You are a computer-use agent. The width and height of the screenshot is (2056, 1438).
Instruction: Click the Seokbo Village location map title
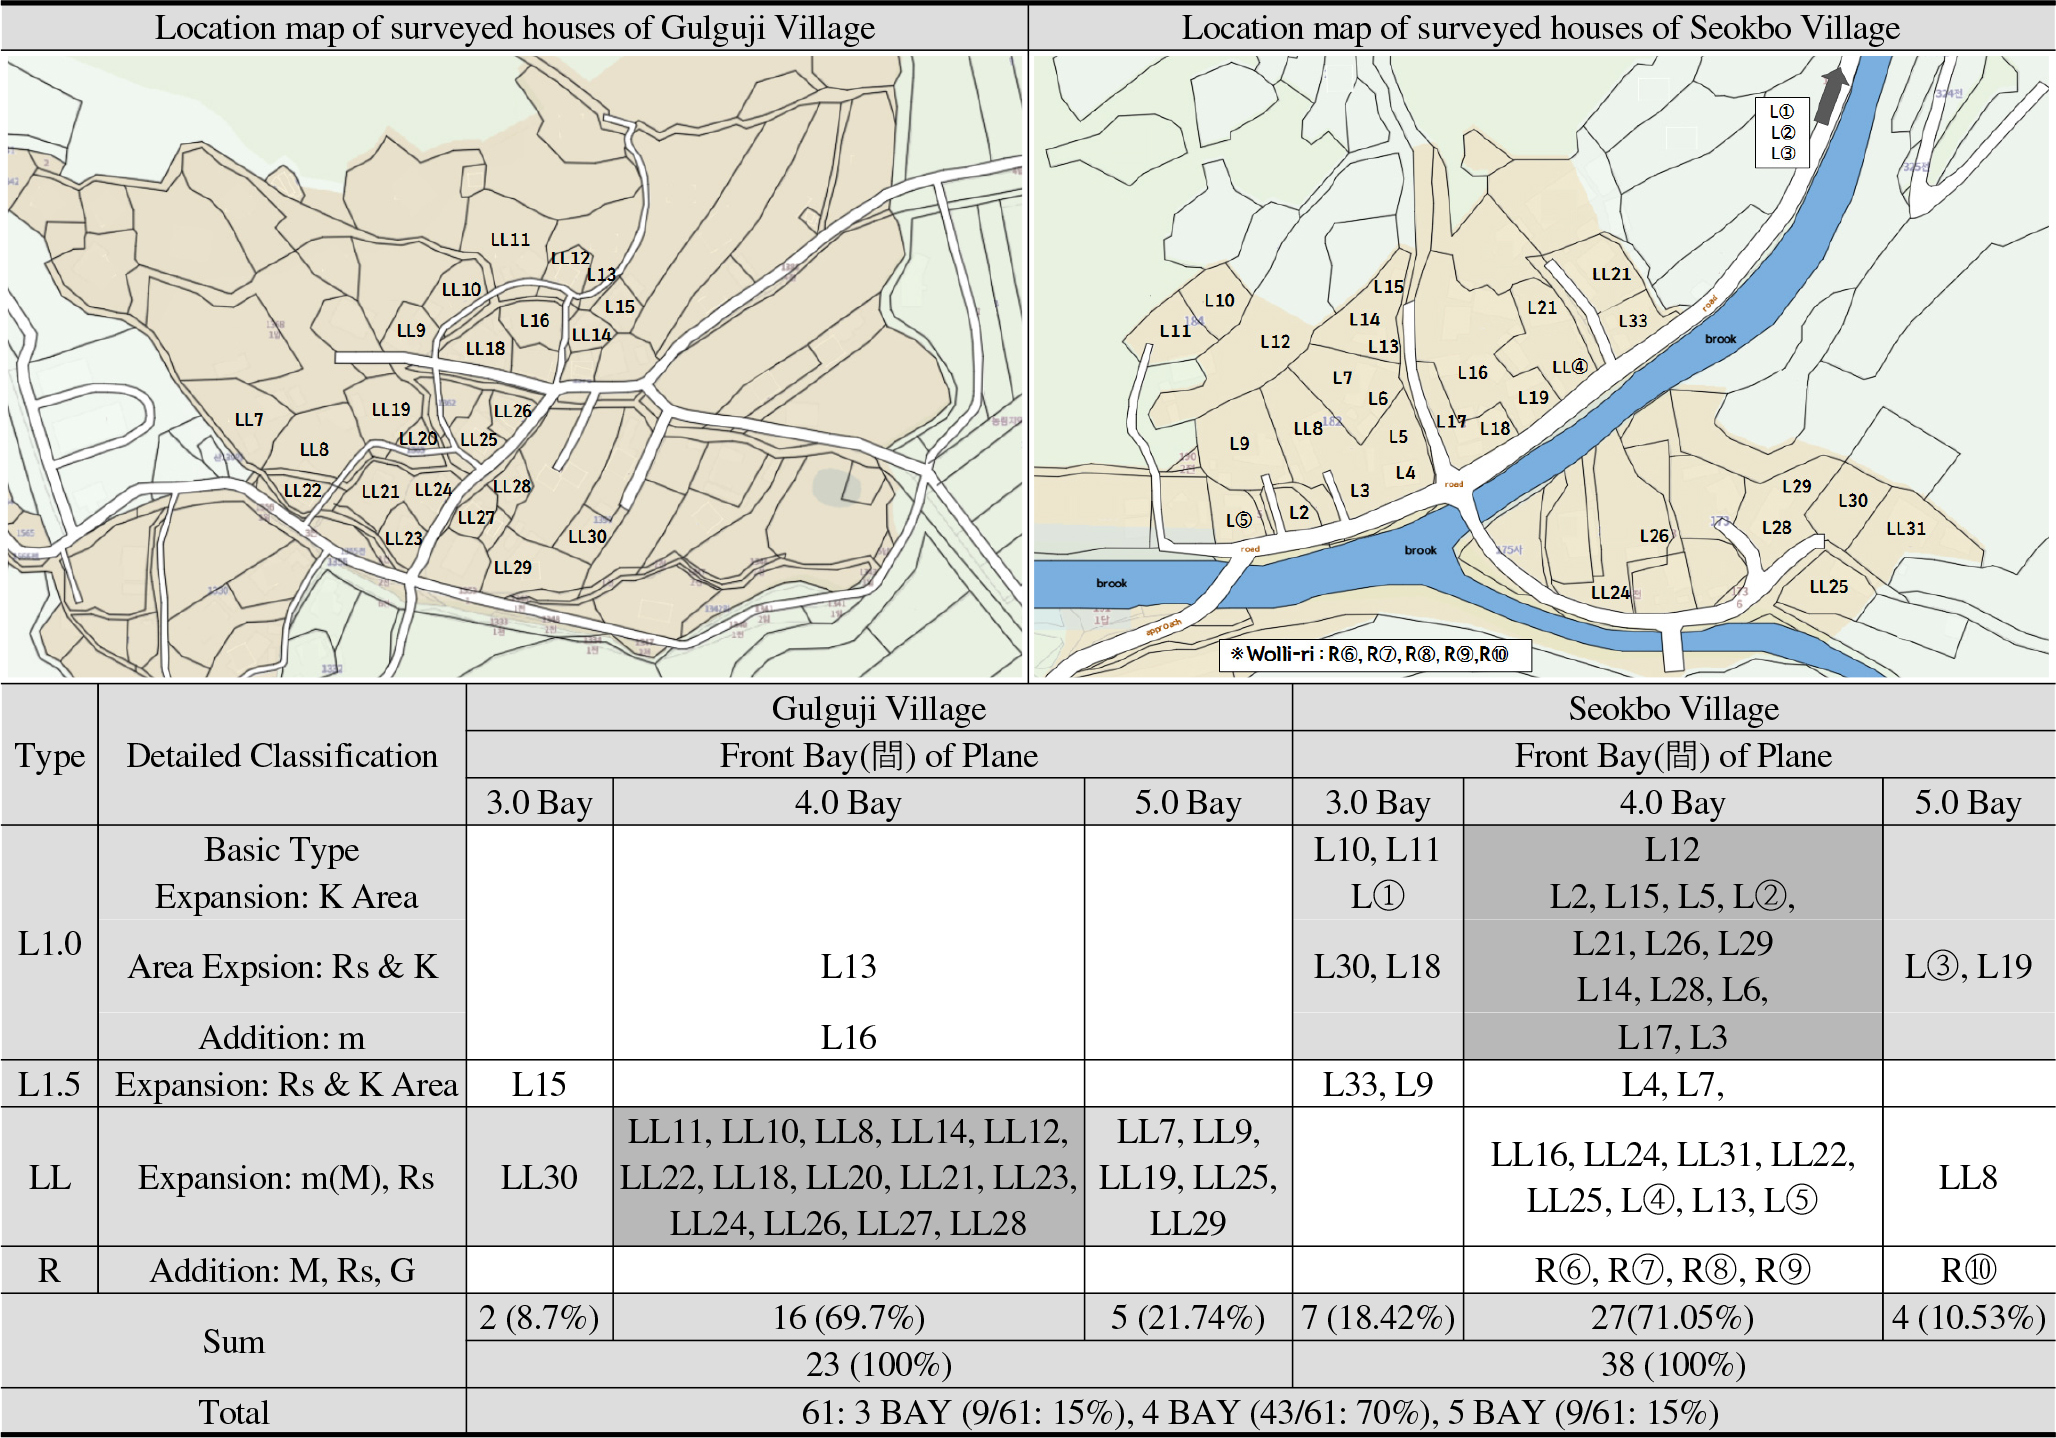pyautogui.click(x=1541, y=28)
